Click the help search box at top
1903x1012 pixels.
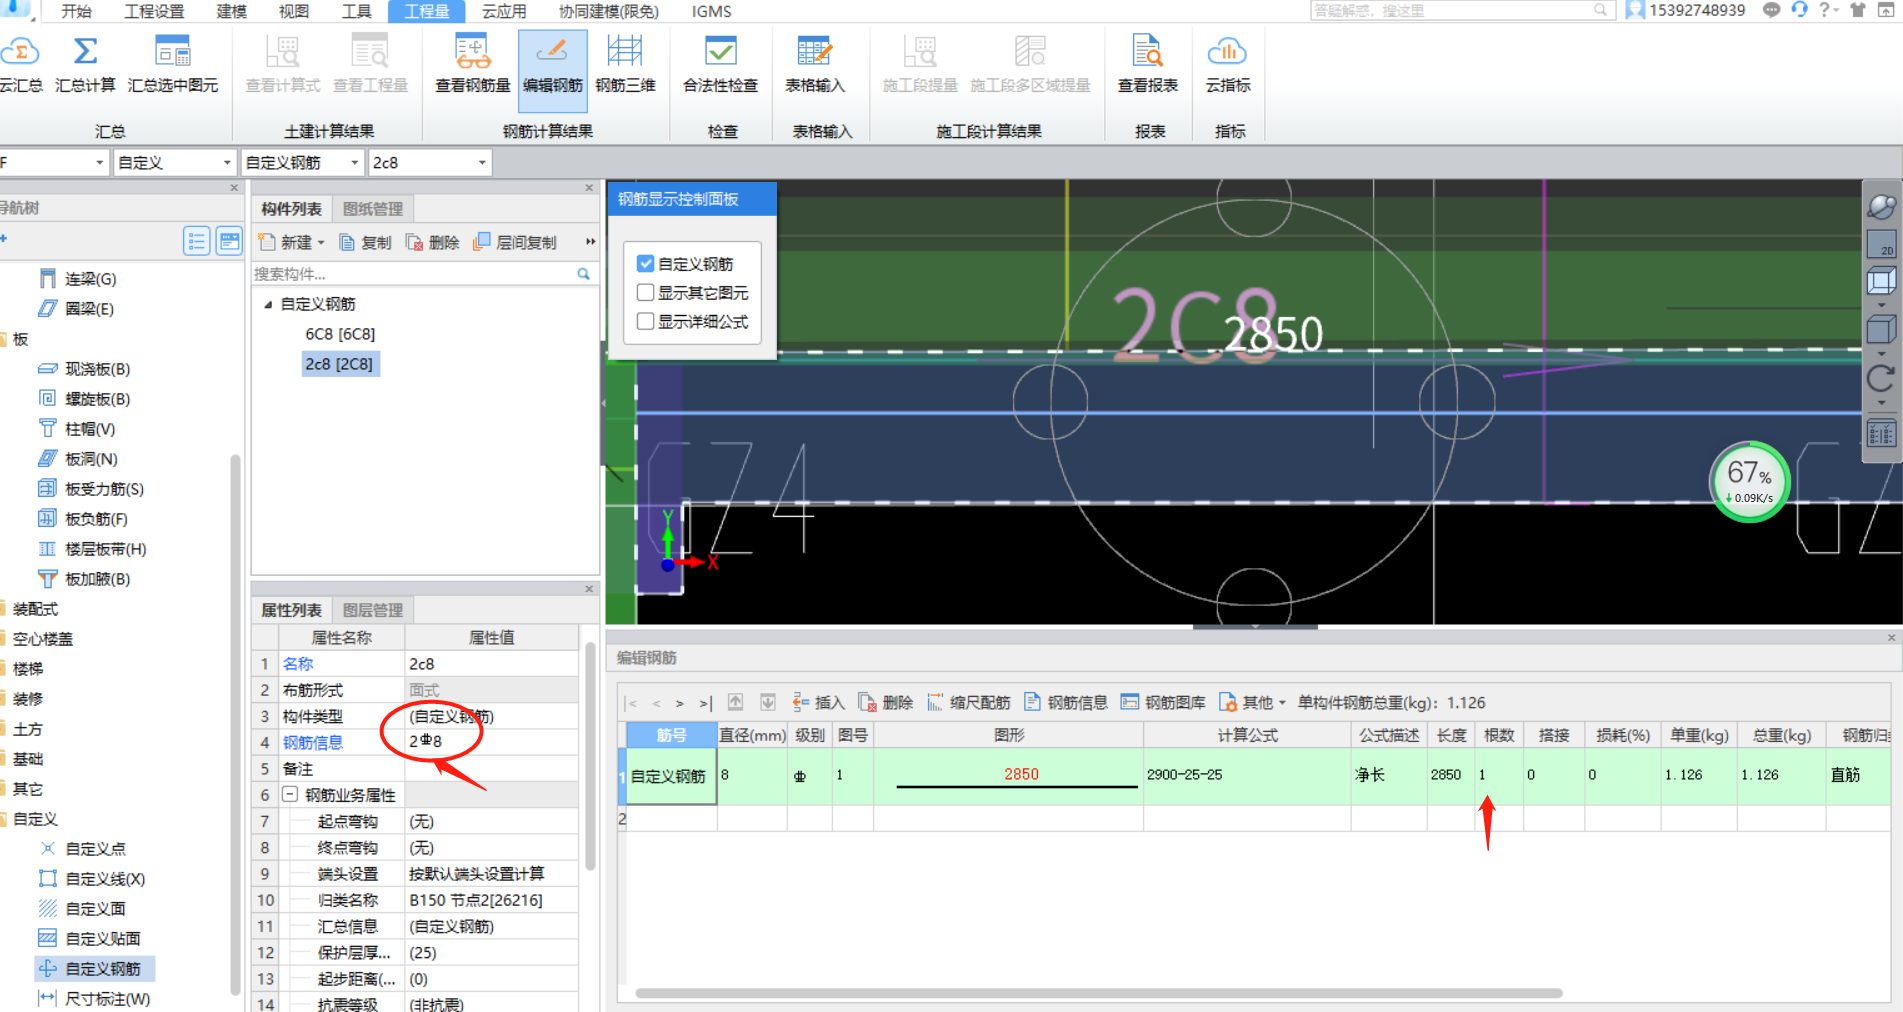[1460, 10]
